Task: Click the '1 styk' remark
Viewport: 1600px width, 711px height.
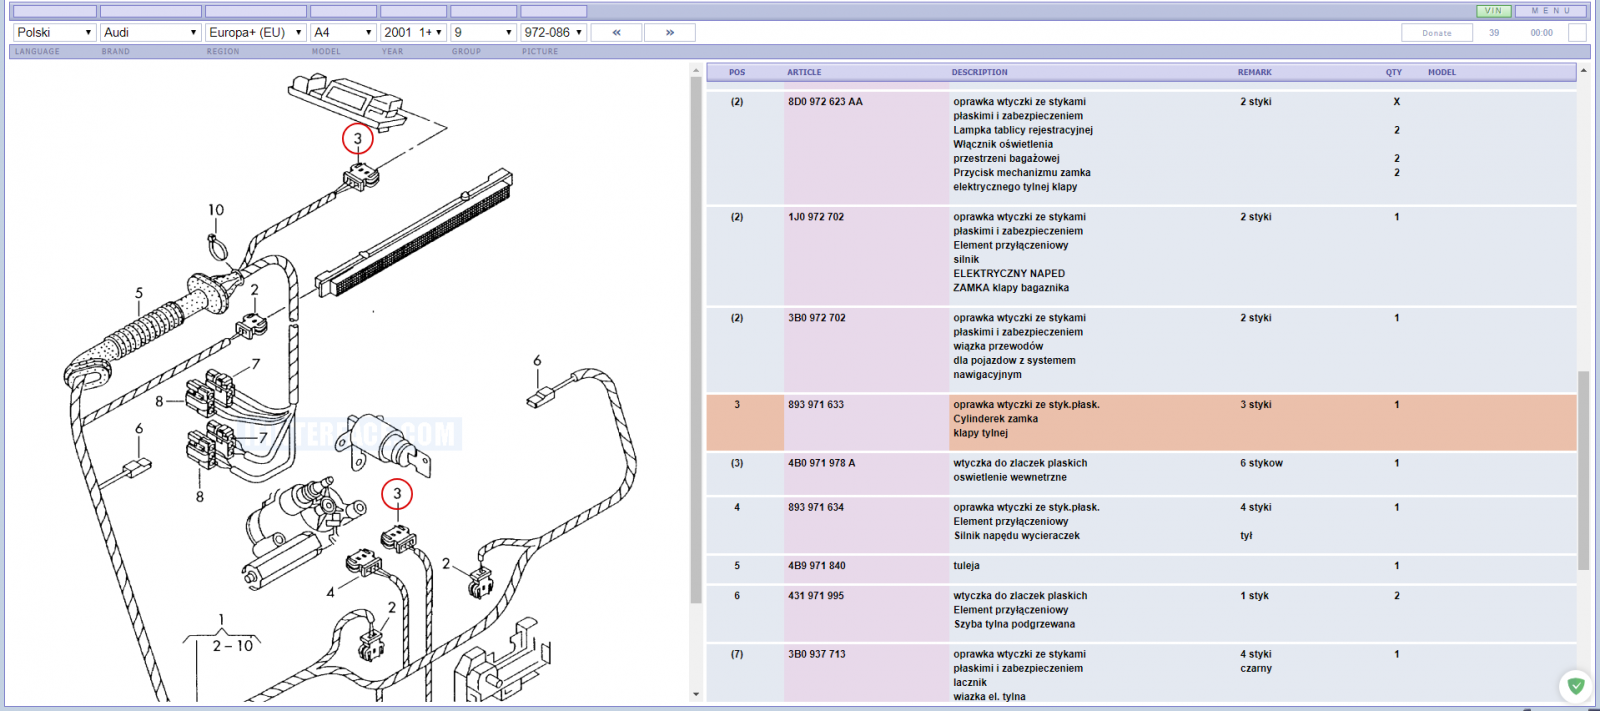Action: coord(1255,596)
